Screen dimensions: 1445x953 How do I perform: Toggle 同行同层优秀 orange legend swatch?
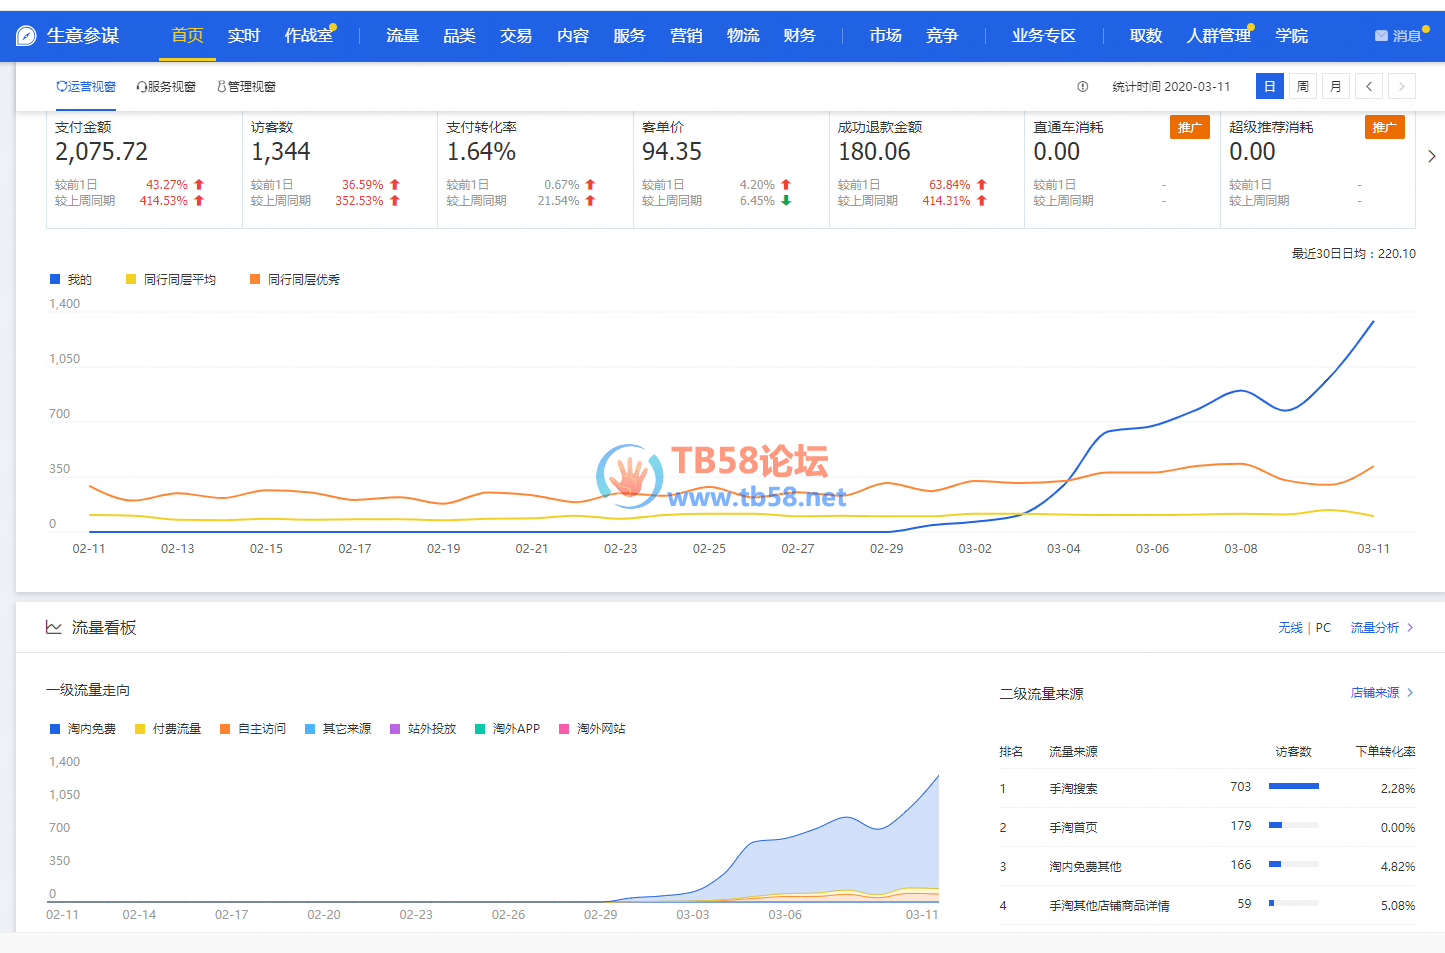click(255, 280)
